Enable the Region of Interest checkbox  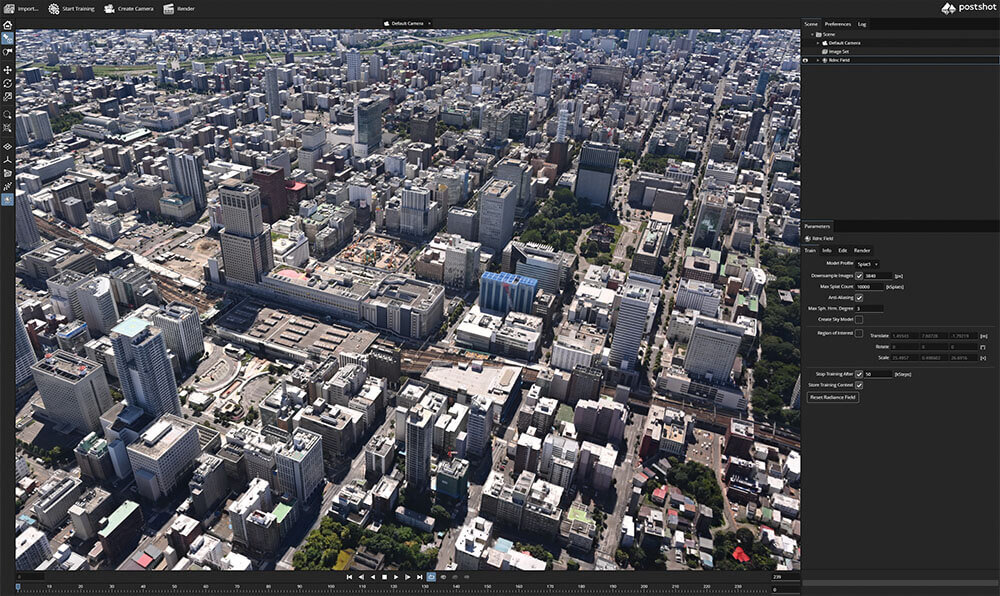(x=859, y=332)
